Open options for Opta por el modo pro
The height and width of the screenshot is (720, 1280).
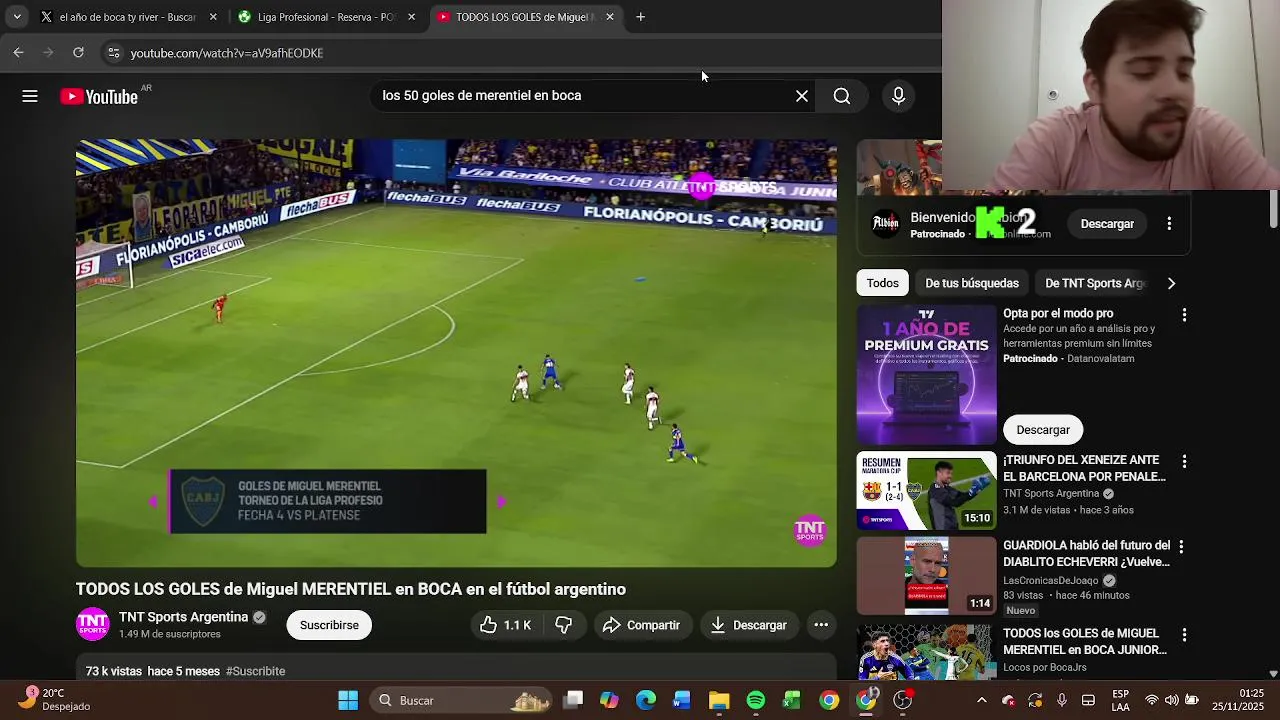[1184, 315]
